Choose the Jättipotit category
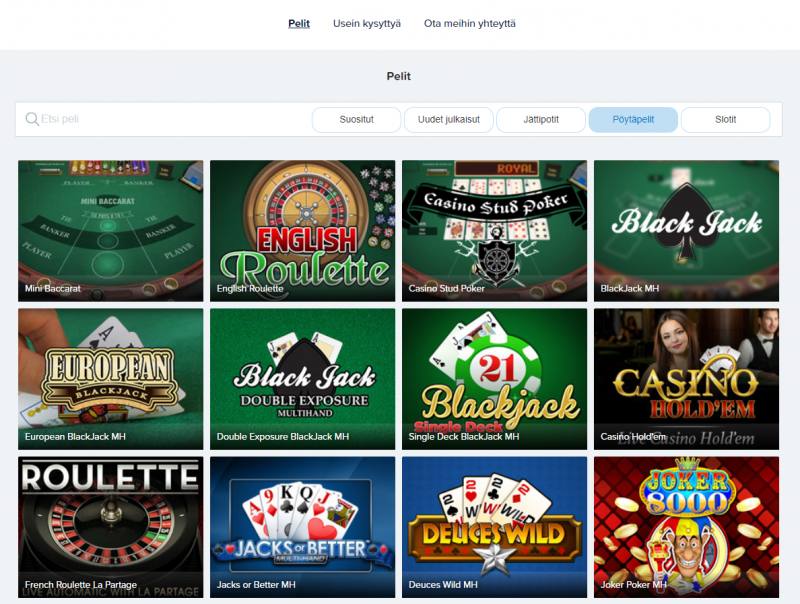This screenshot has height=604, width=800. point(541,119)
